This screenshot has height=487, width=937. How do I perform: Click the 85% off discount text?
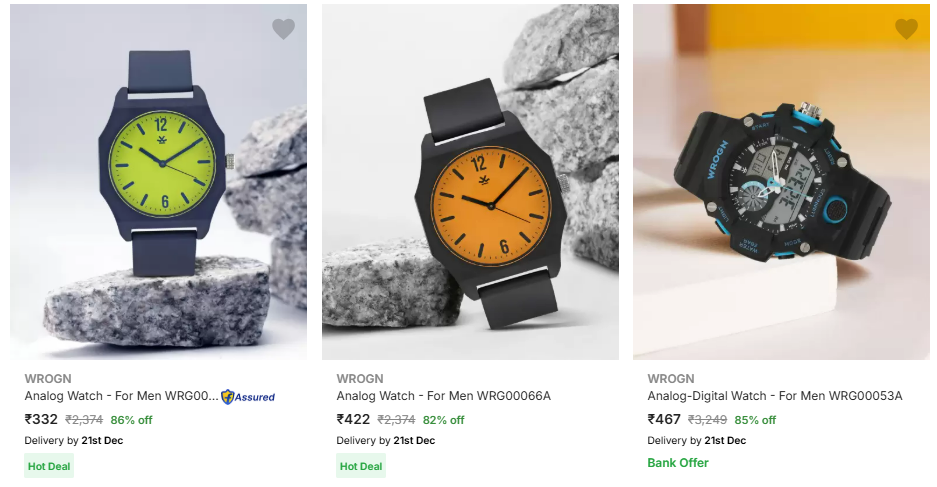pyautogui.click(x=755, y=420)
